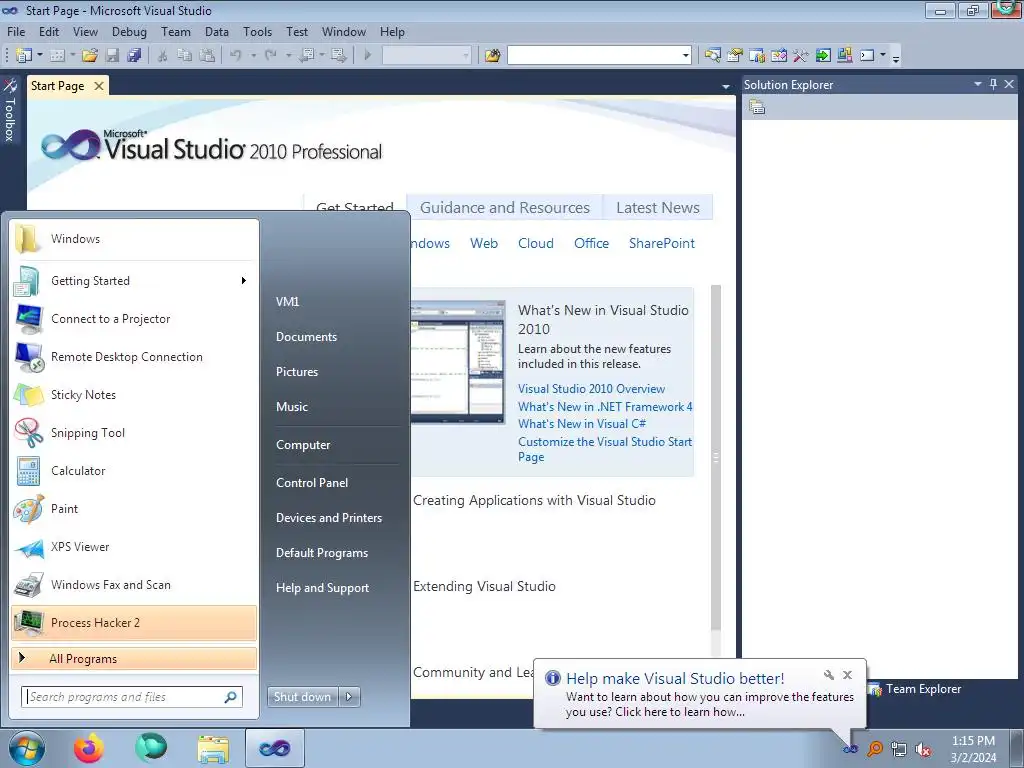Click the Navigate Backward toolbar icon
Image resolution: width=1024 pixels, height=768 pixels.
point(306,56)
